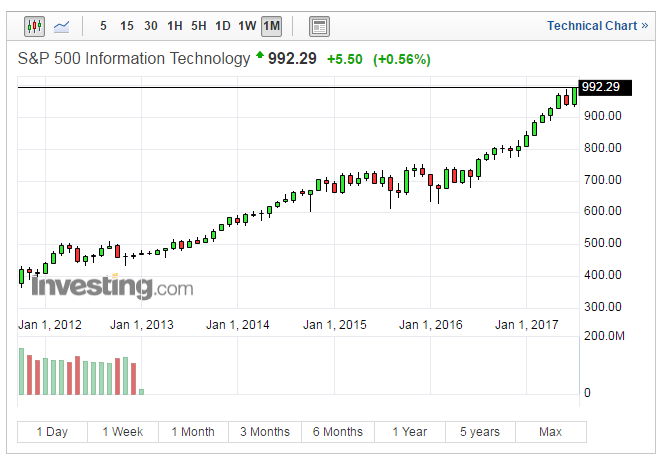Open the chart news/layout panel icon

[x=319, y=26]
